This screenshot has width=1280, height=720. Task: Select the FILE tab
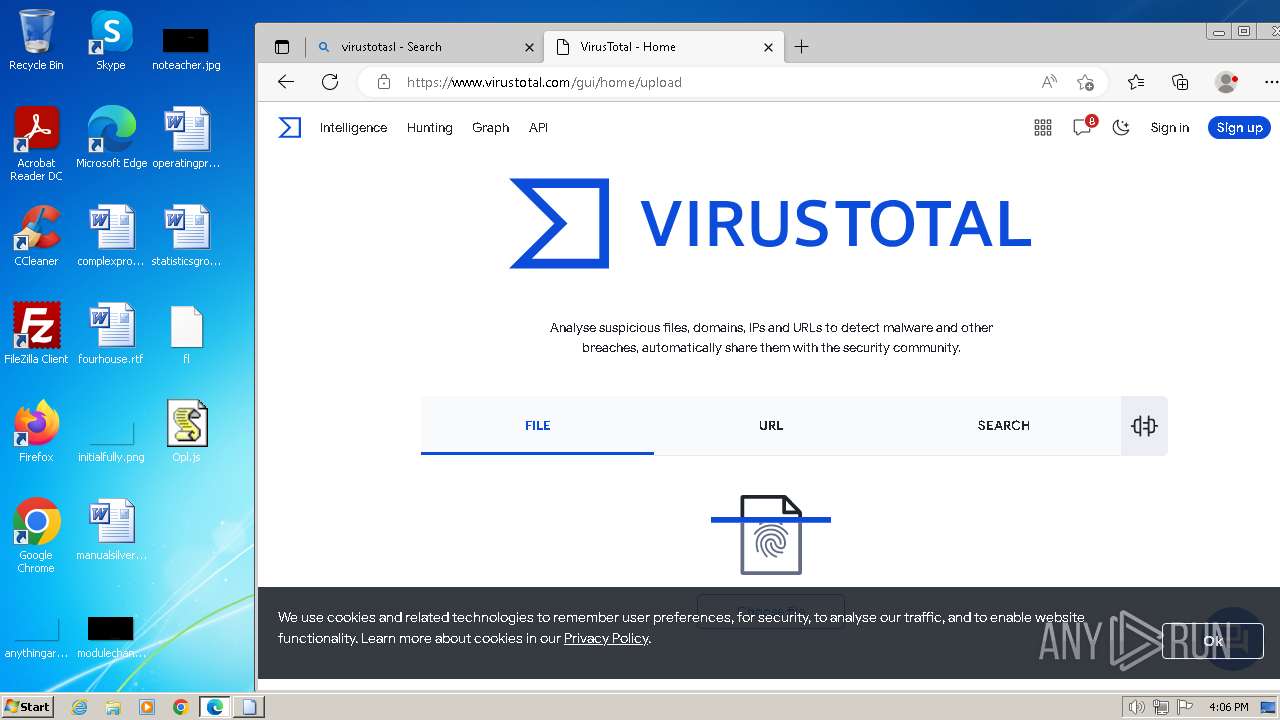click(x=538, y=426)
